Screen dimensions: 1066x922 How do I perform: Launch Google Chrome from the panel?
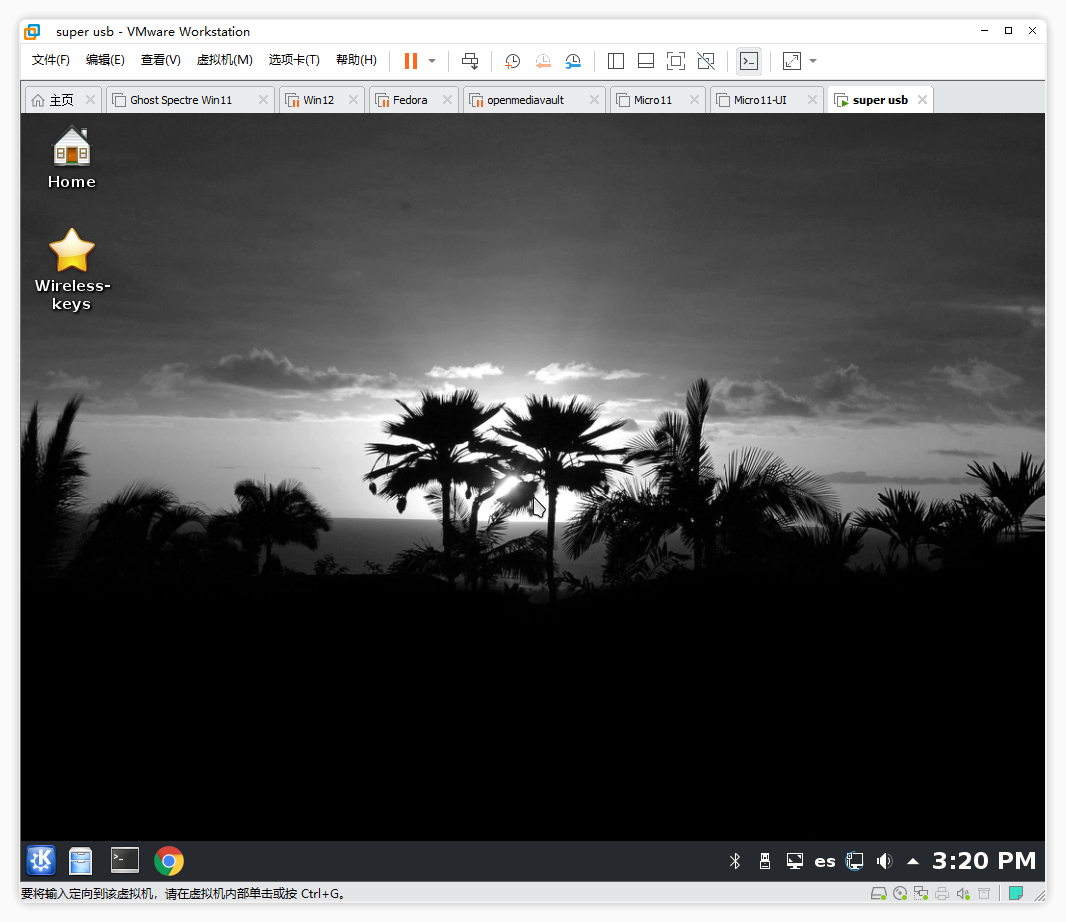tap(169, 860)
